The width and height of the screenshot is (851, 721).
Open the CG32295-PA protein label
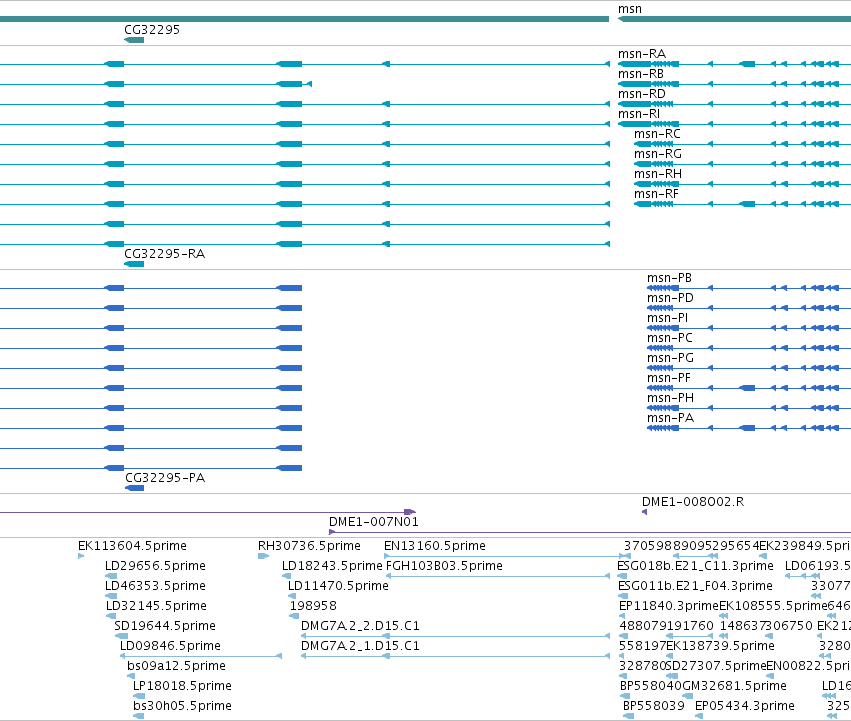click(165, 478)
